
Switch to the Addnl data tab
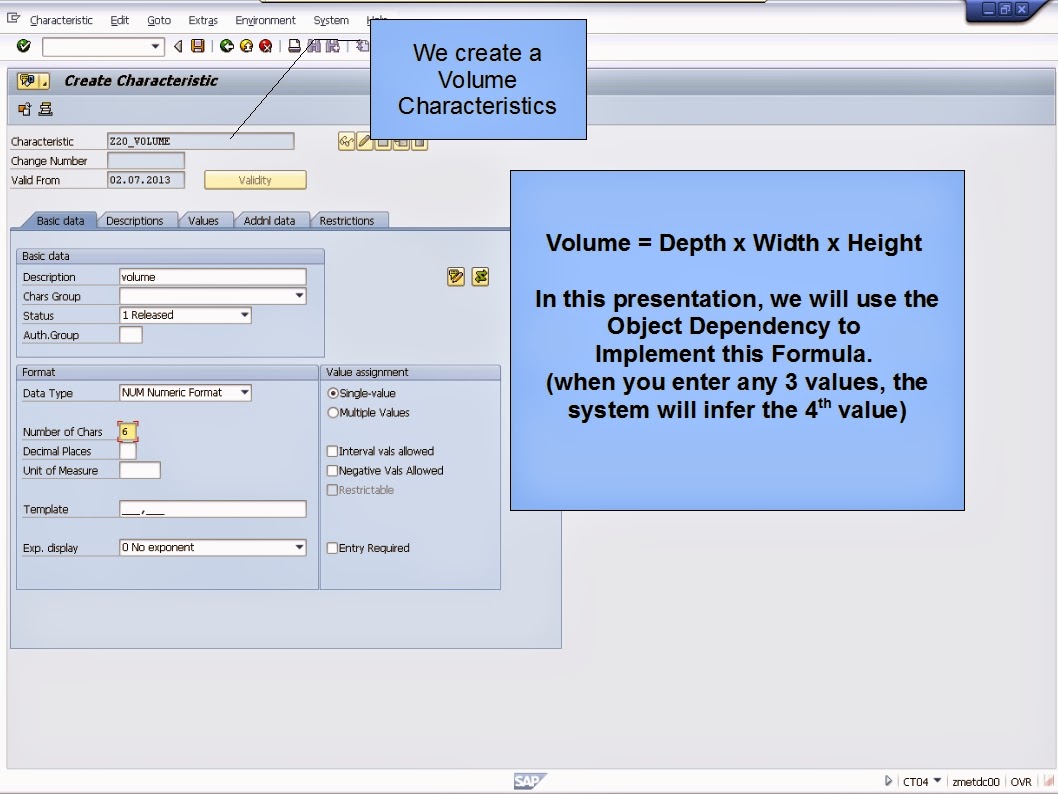coord(269,221)
